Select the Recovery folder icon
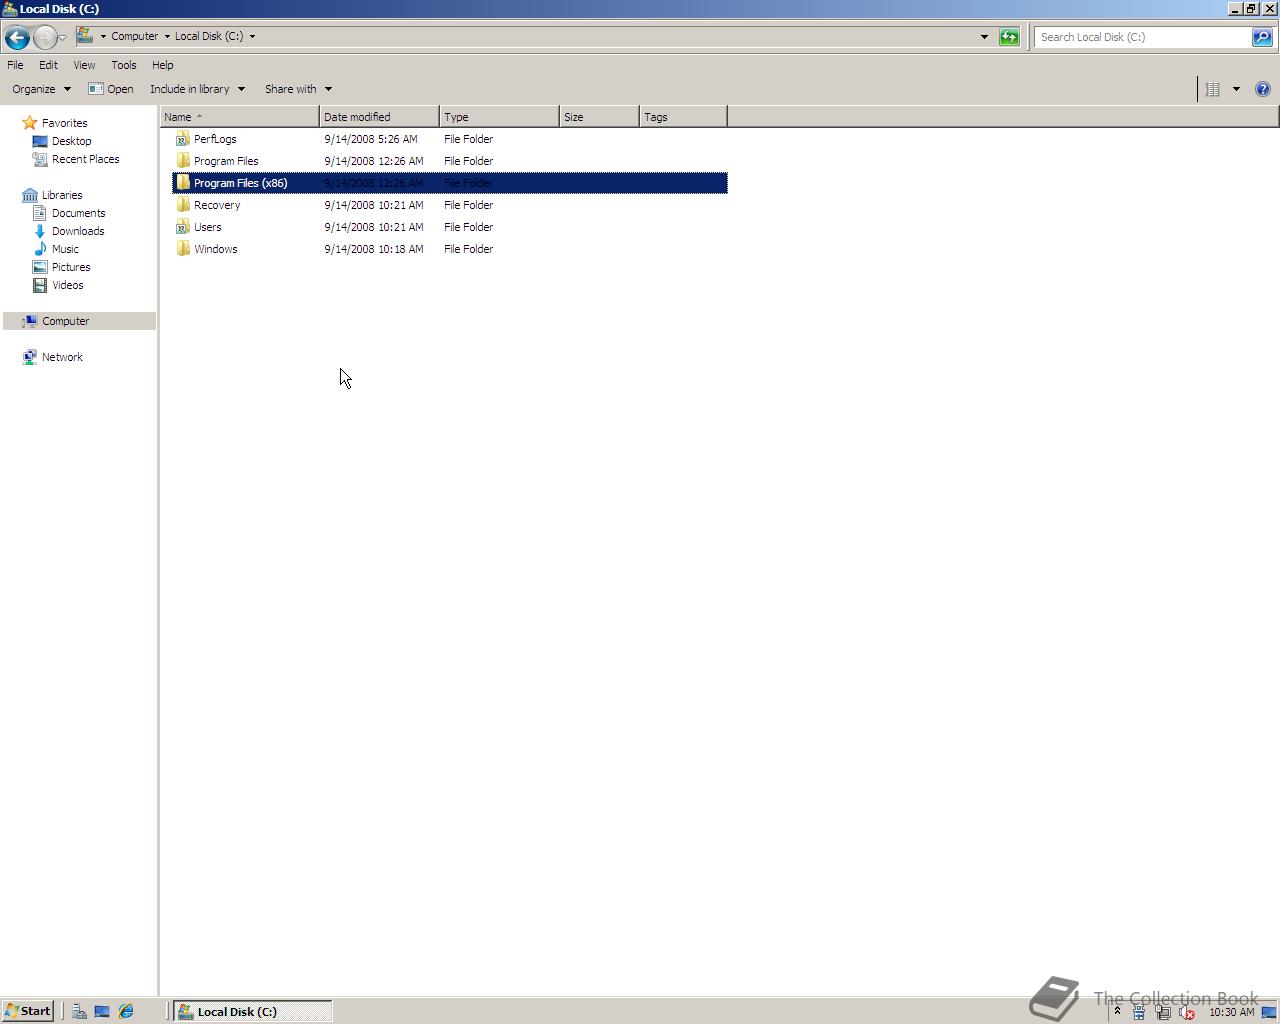This screenshot has height=1024, width=1280. click(183, 205)
